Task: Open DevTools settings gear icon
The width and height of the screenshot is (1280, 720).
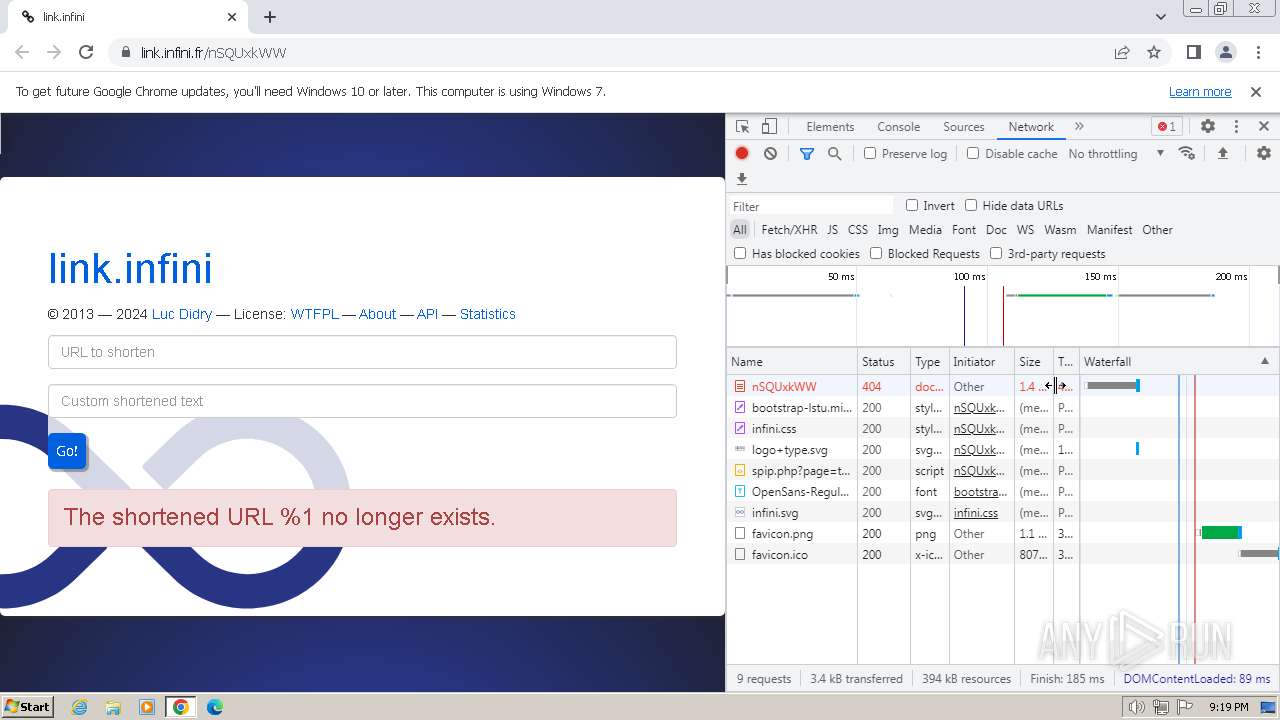Action: click(1208, 127)
